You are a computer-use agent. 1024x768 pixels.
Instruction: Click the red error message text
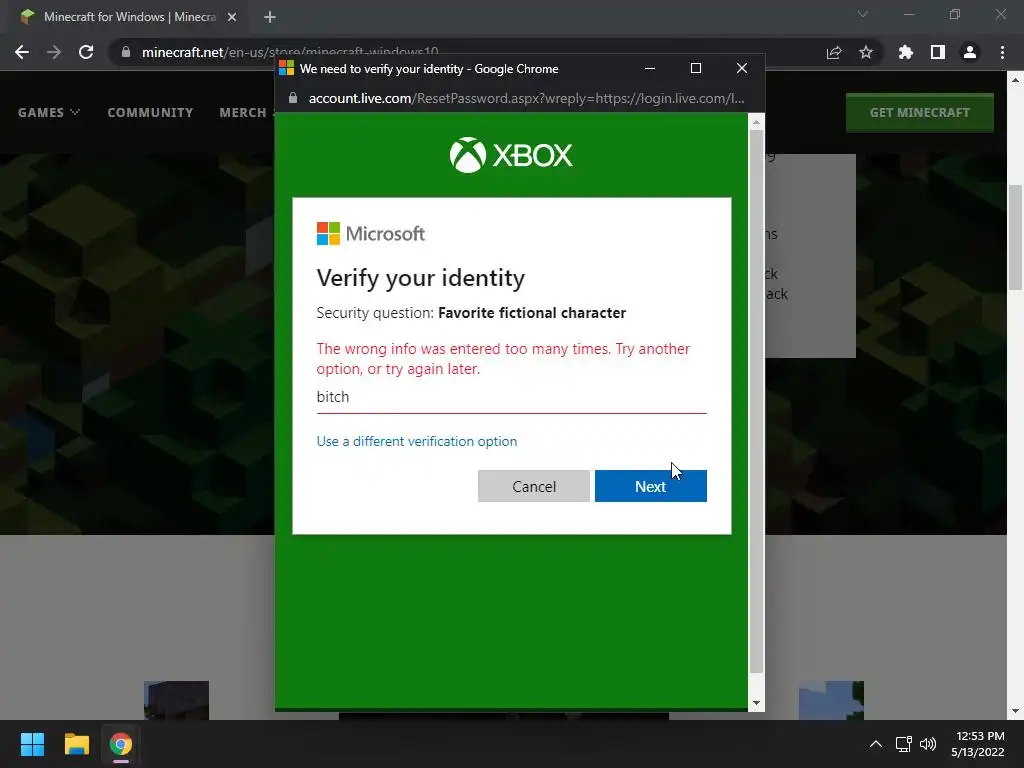point(503,359)
